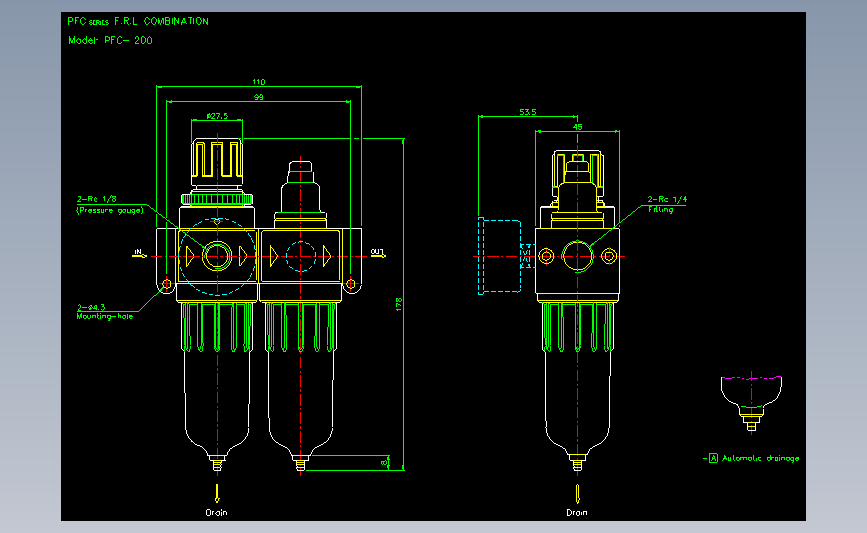This screenshot has height=533, width=867.
Task: Click the 110 width dimension value
Action: click(259, 82)
